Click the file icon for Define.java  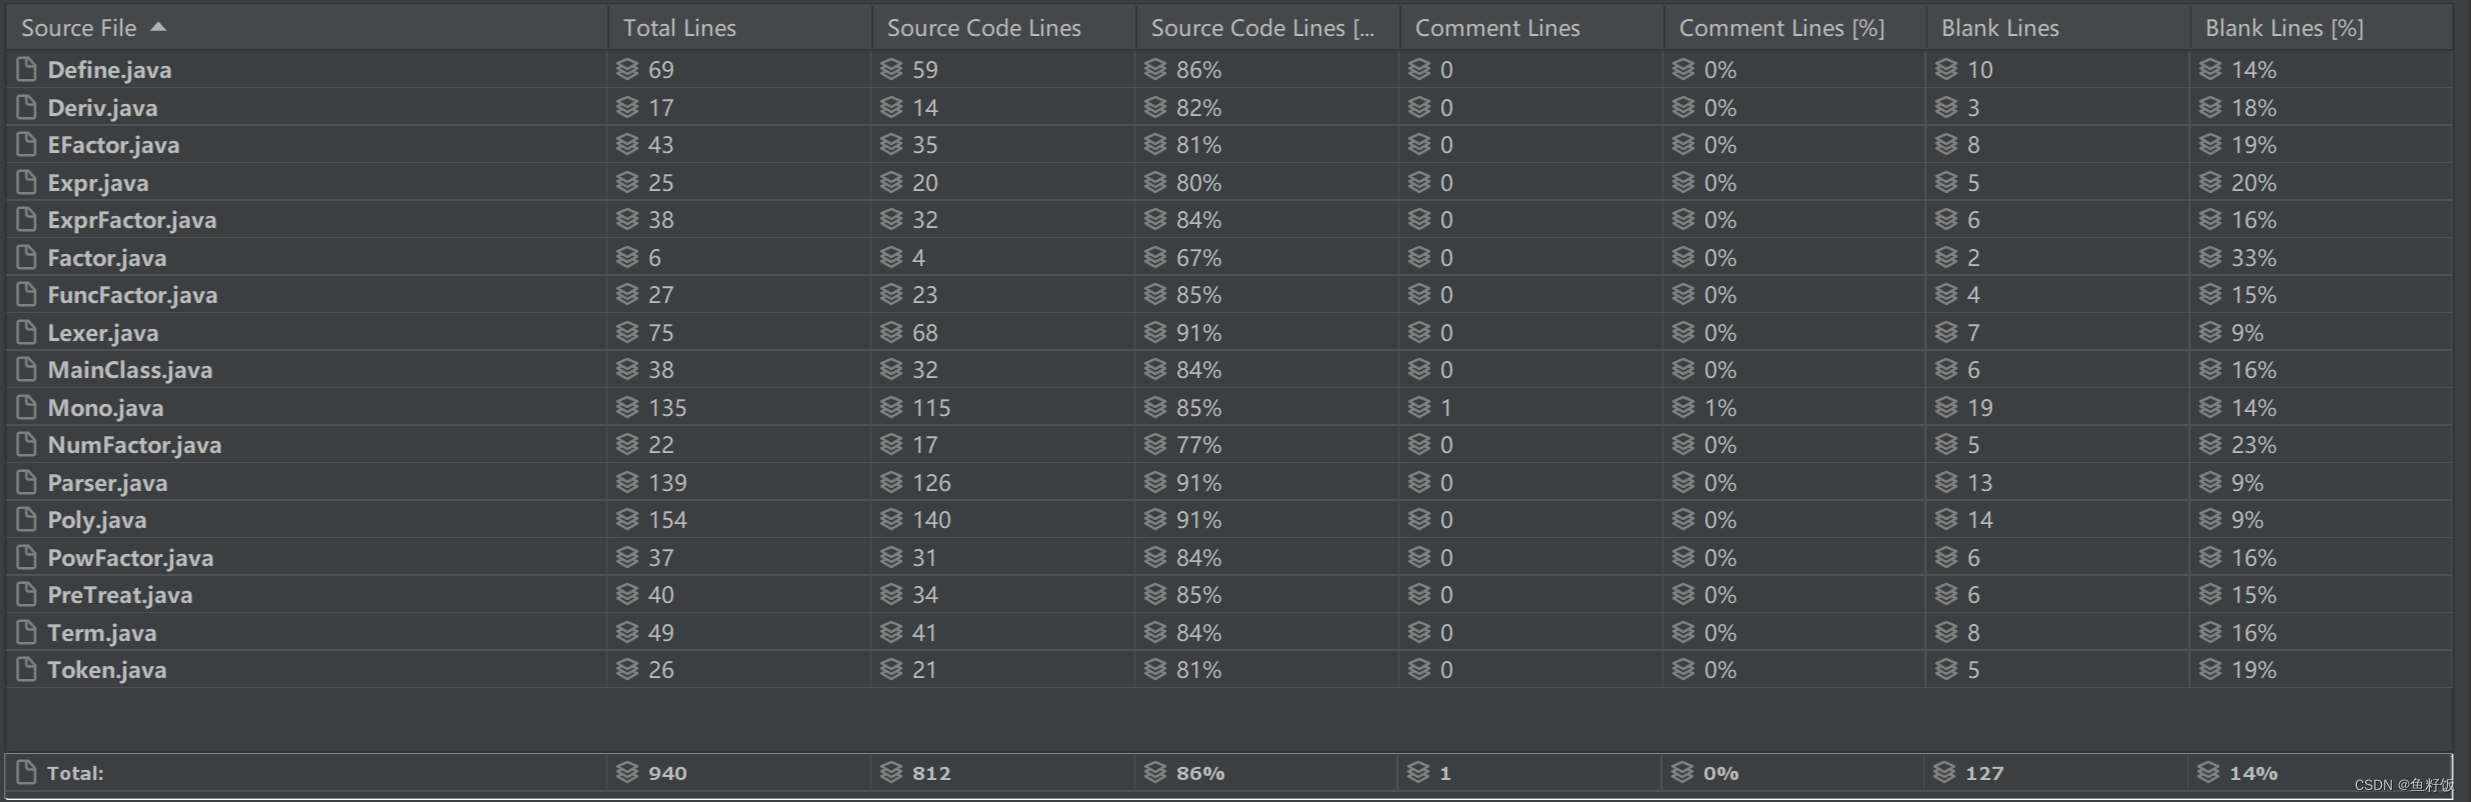[x=26, y=69]
